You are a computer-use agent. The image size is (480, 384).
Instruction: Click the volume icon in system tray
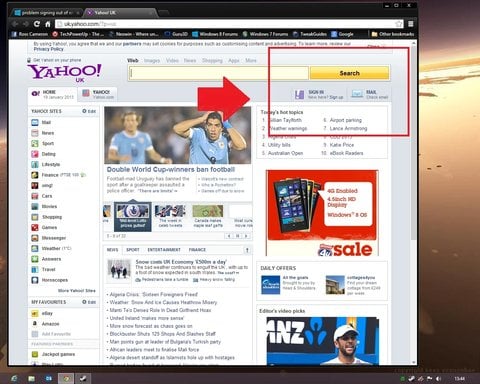pyautogui.click(x=439, y=379)
